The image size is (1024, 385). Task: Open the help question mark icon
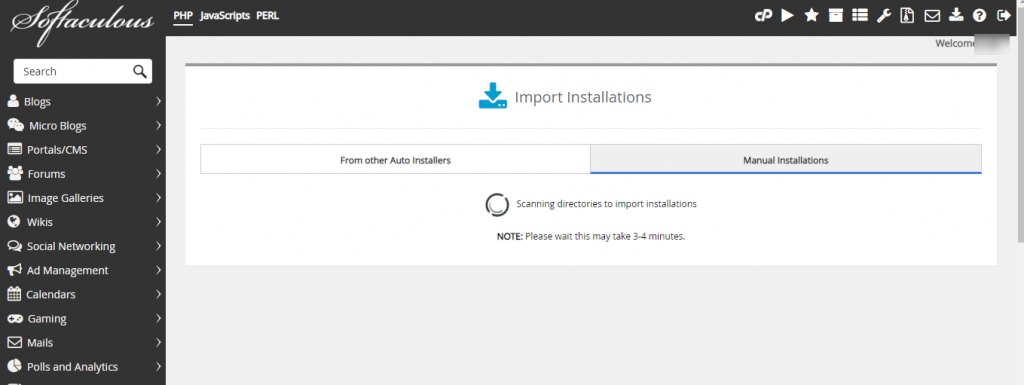tap(979, 16)
